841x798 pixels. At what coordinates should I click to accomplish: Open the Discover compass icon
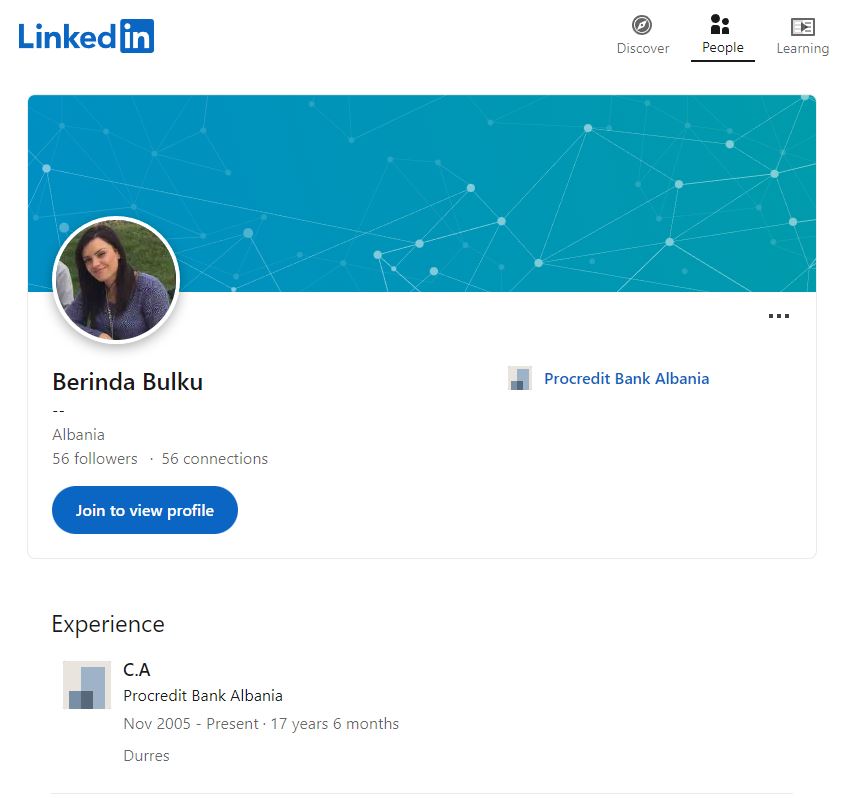click(x=642, y=25)
